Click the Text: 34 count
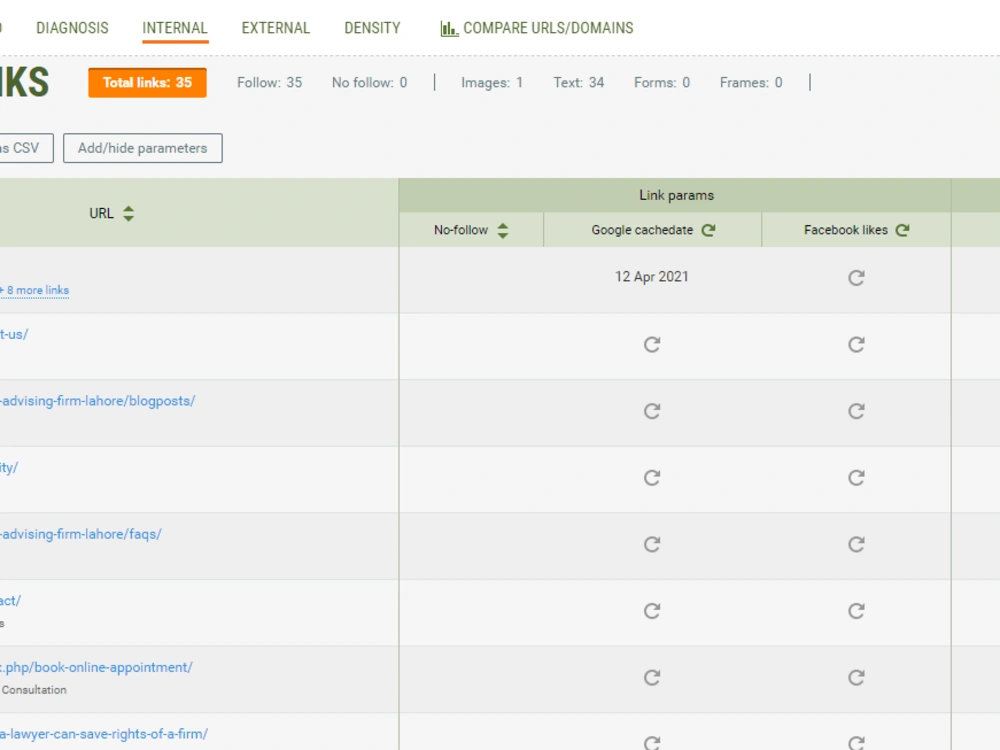Viewport: 1000px width, 750px height. tap(578, 83)
